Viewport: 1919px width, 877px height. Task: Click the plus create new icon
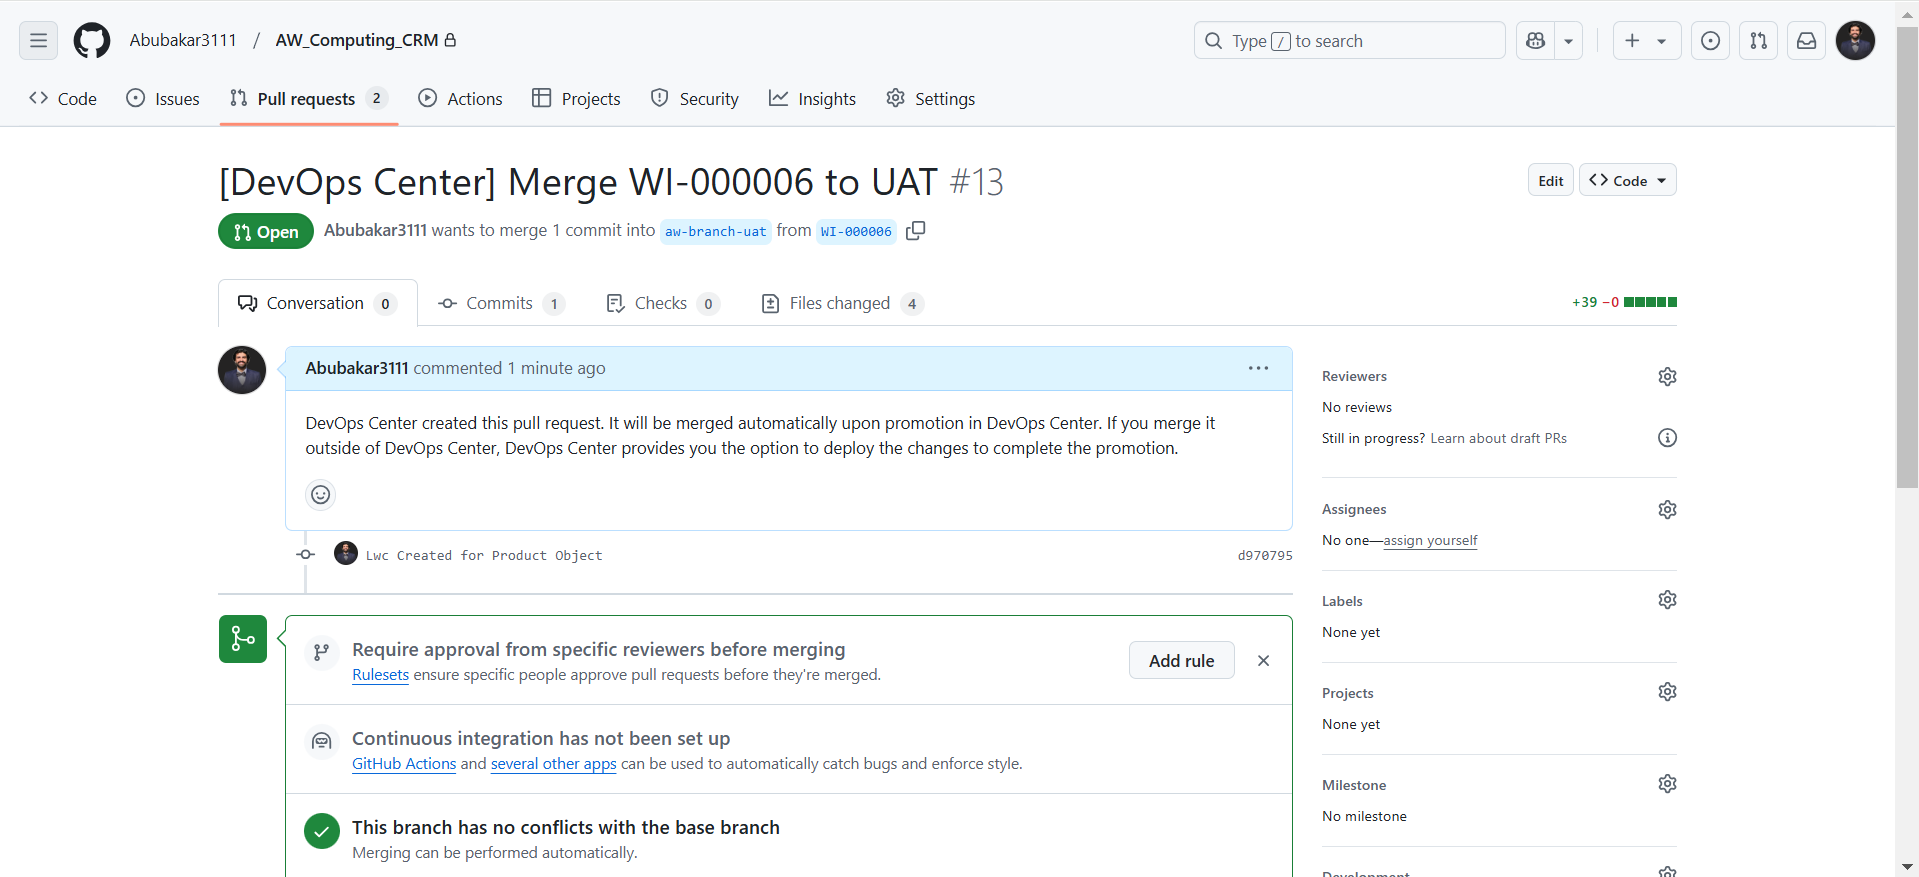coord(1632,41)
